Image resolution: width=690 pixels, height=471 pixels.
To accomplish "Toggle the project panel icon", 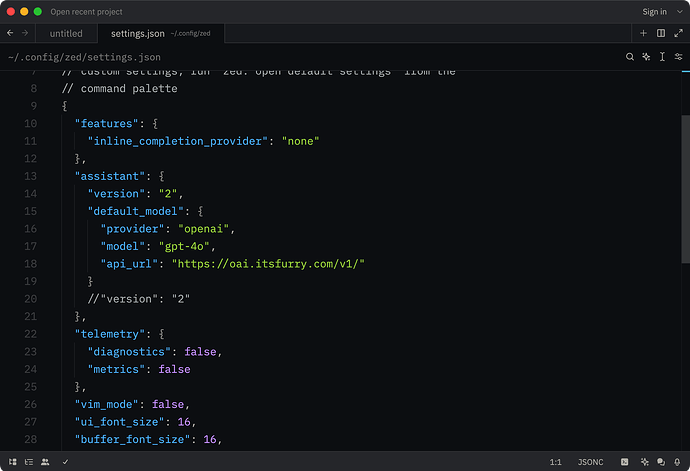I will tap(13, 462).
